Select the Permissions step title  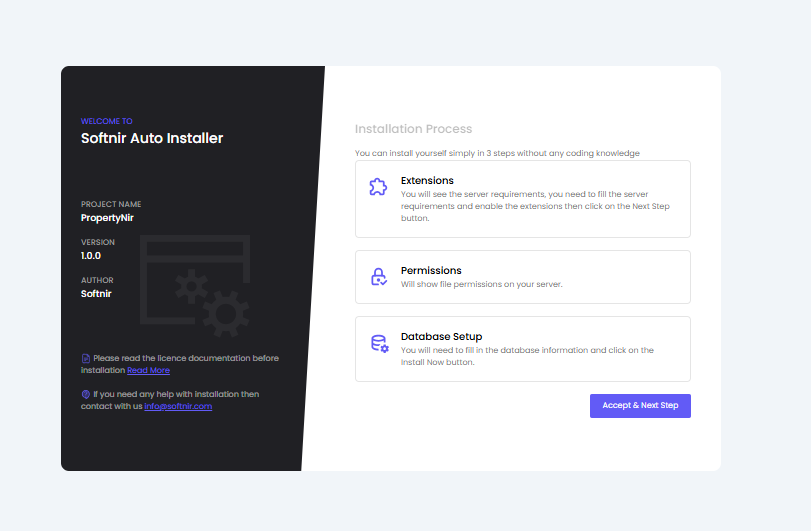click(431, 270)
